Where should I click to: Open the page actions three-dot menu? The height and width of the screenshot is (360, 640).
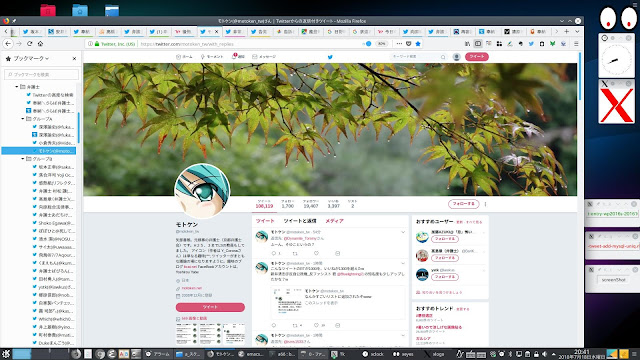[x=399, y=44]
